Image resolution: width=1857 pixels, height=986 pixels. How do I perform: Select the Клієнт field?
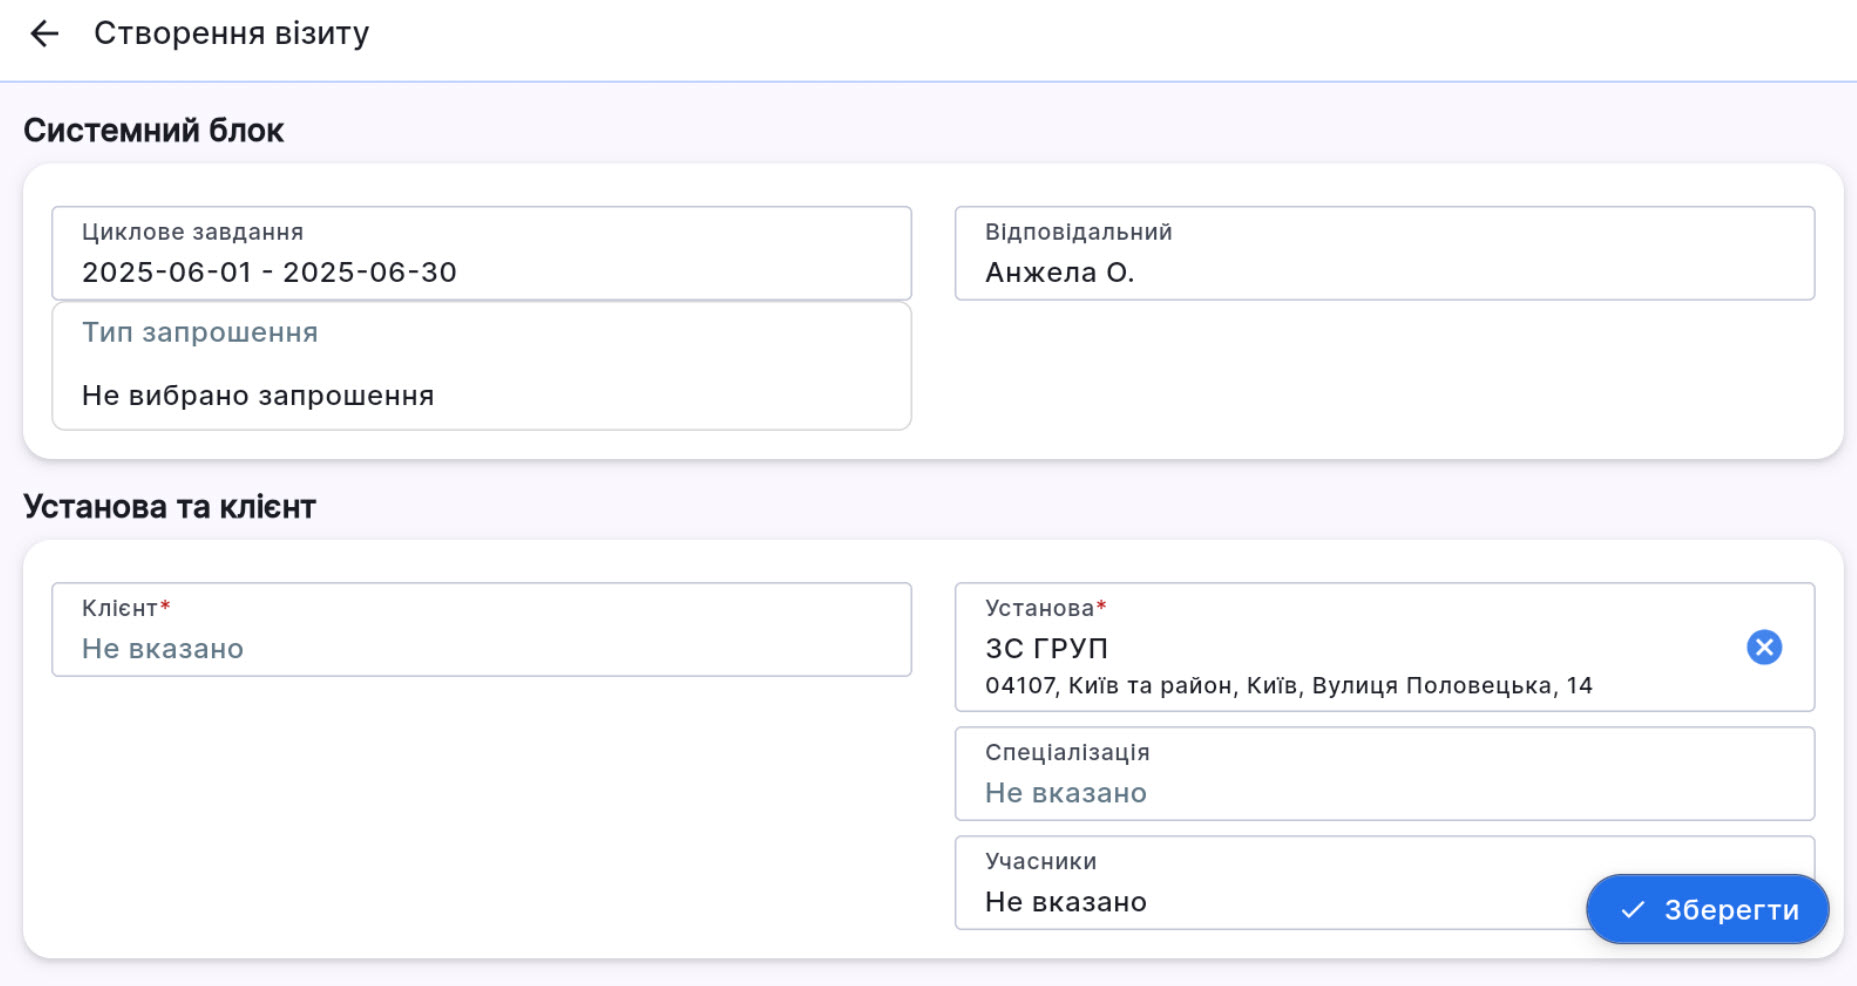click(481, 630)
